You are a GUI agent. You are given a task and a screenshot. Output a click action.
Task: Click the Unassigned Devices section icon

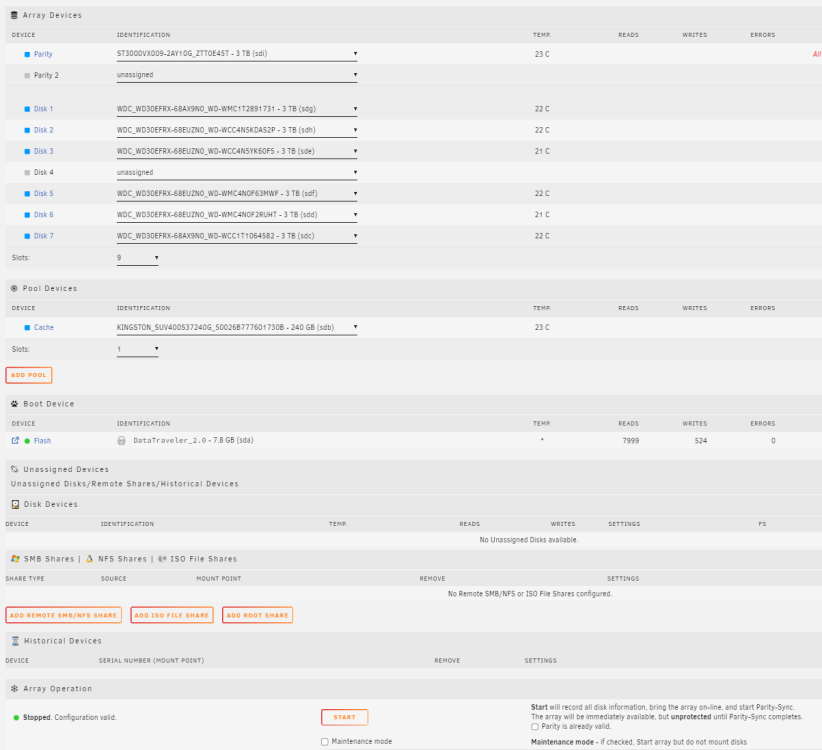click(x=15, y=469)
